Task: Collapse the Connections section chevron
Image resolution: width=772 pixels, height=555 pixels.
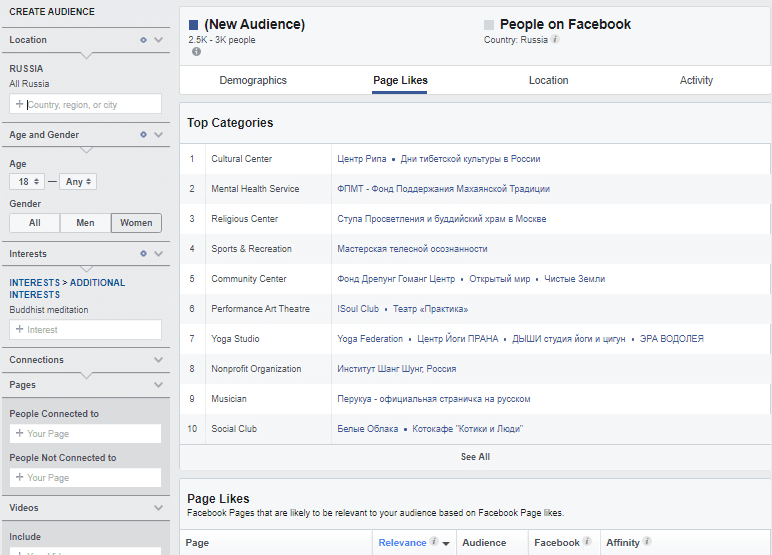Action: point(159,359)
